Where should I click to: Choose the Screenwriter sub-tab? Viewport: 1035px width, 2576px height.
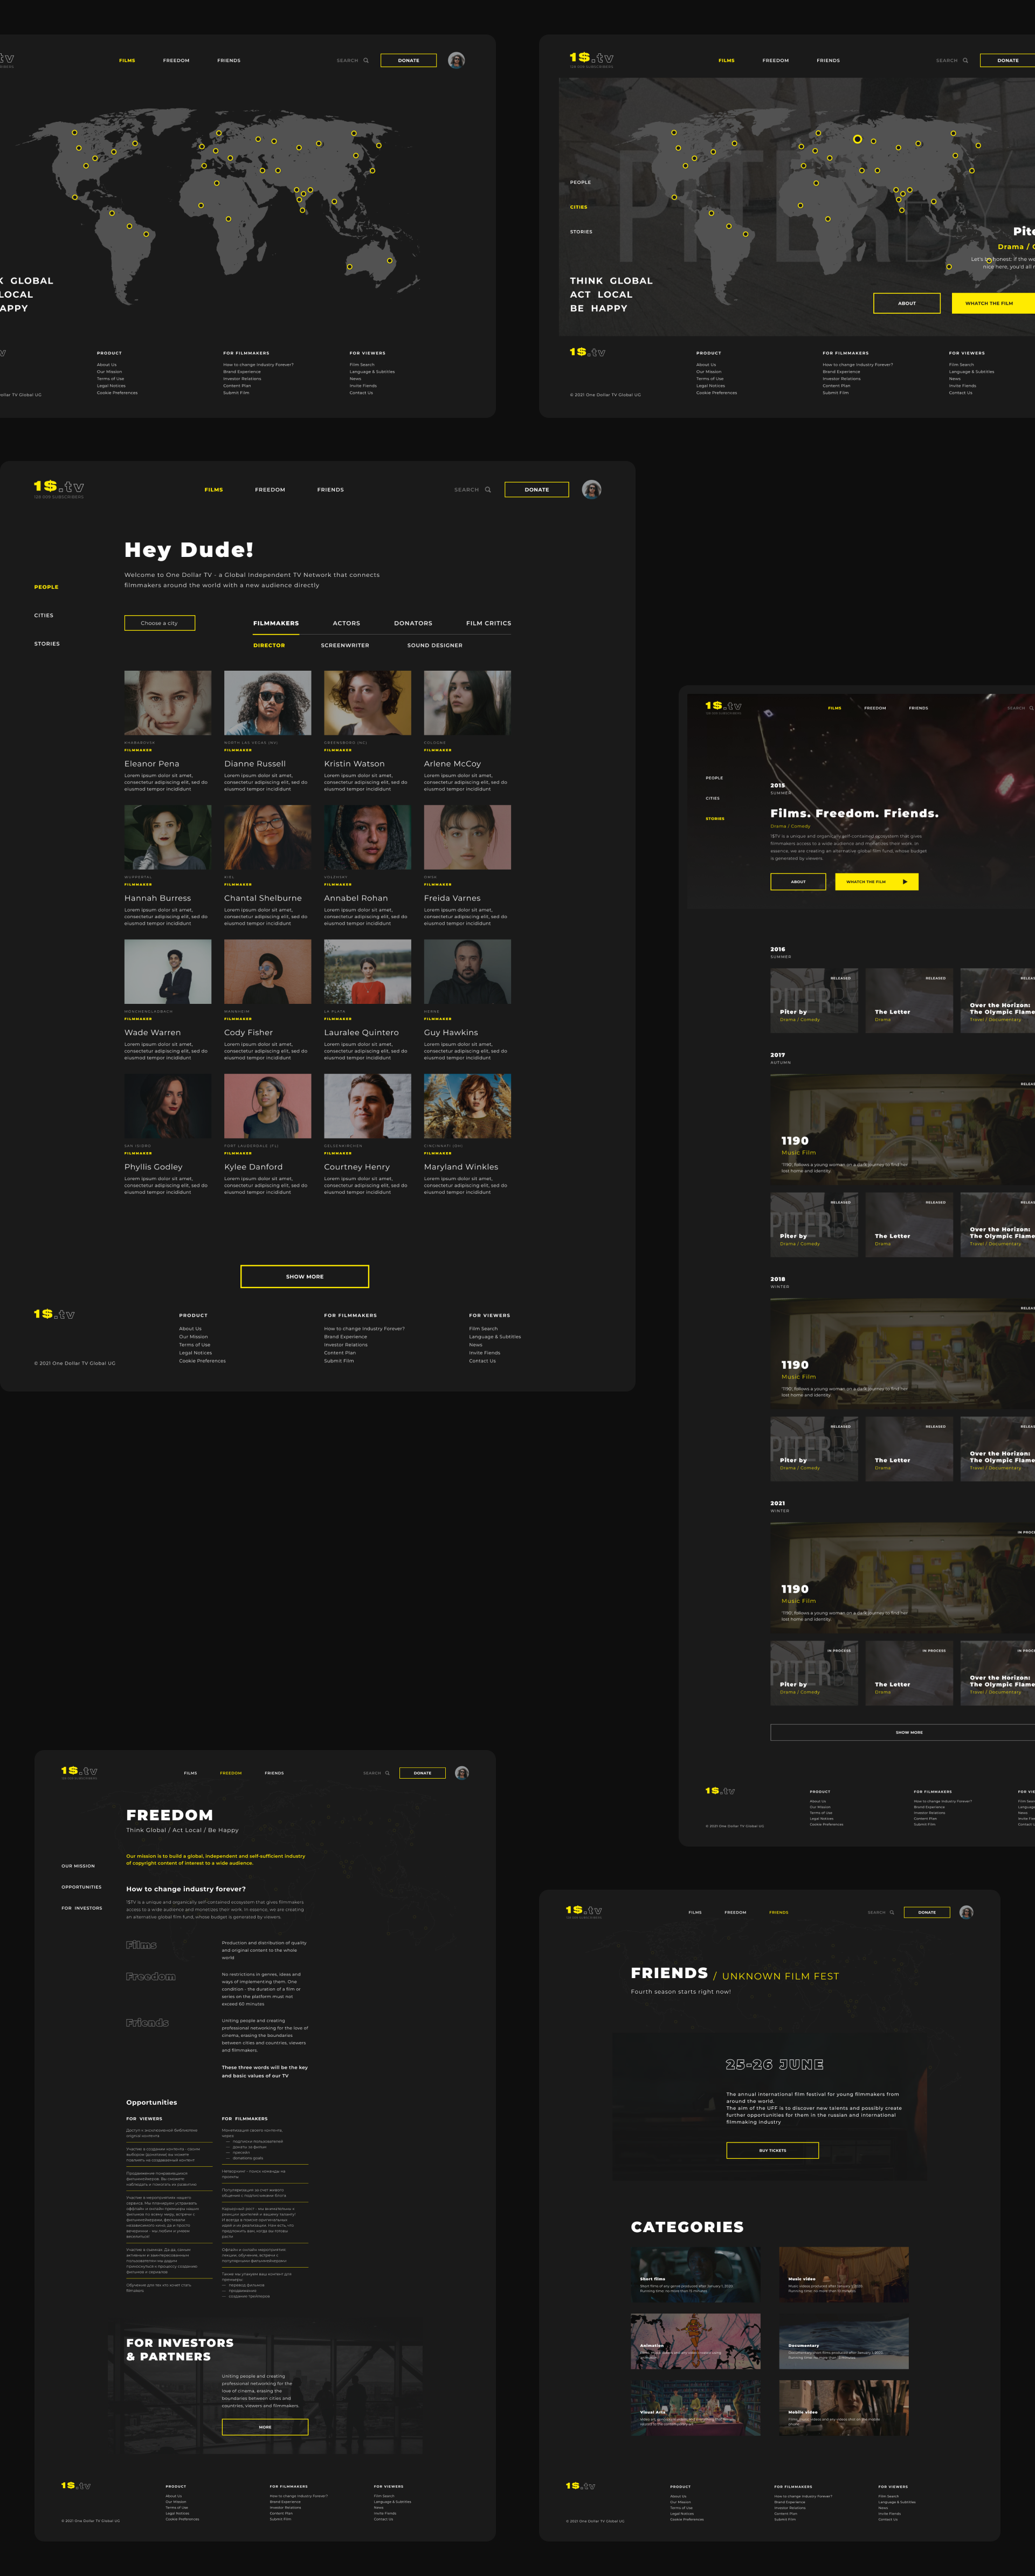(x=344, y=646)
